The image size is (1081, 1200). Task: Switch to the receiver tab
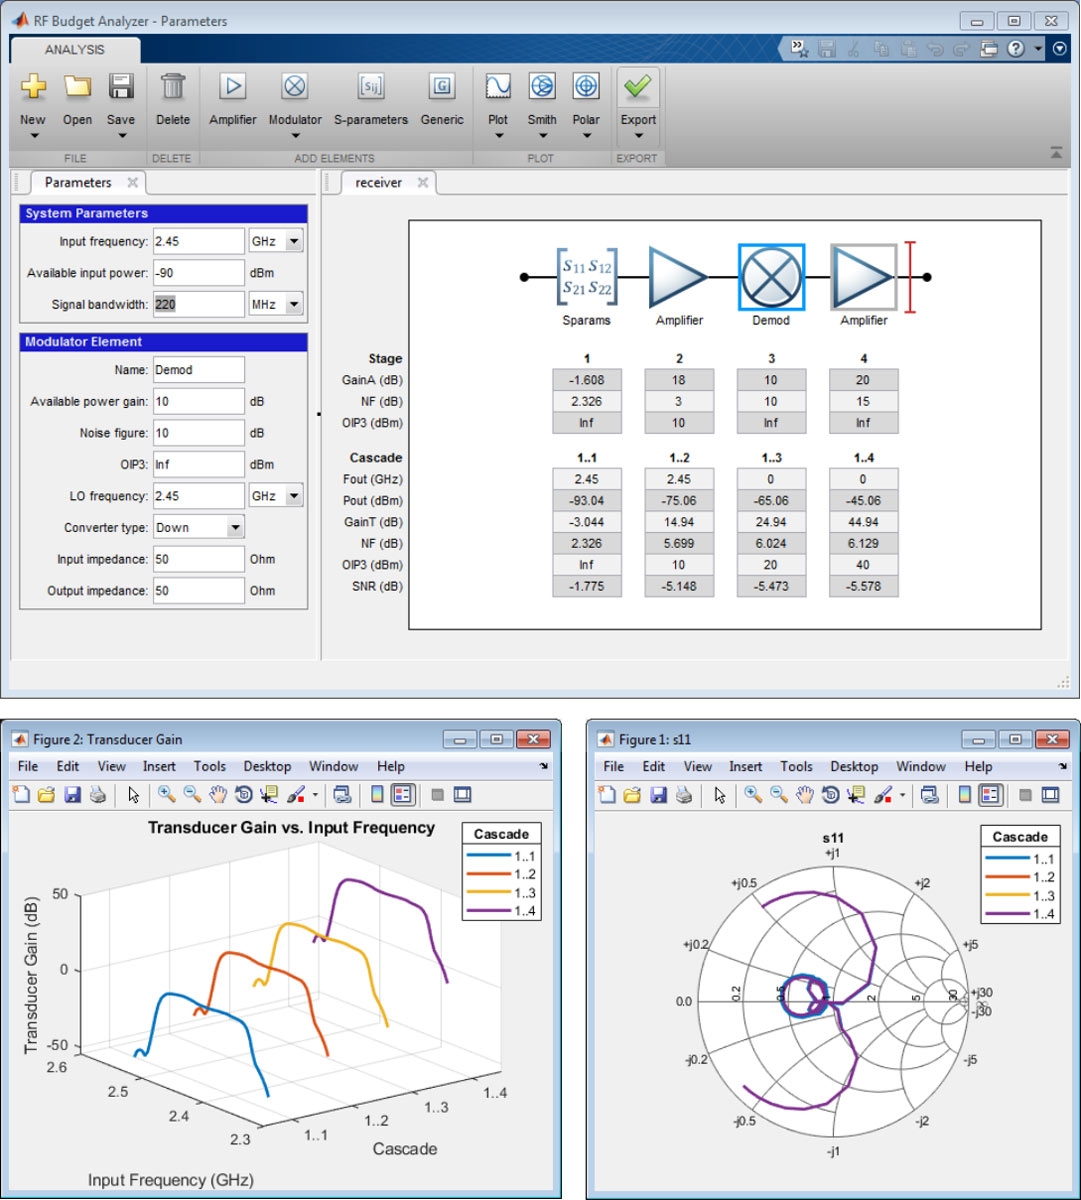[x=379, y=182]
